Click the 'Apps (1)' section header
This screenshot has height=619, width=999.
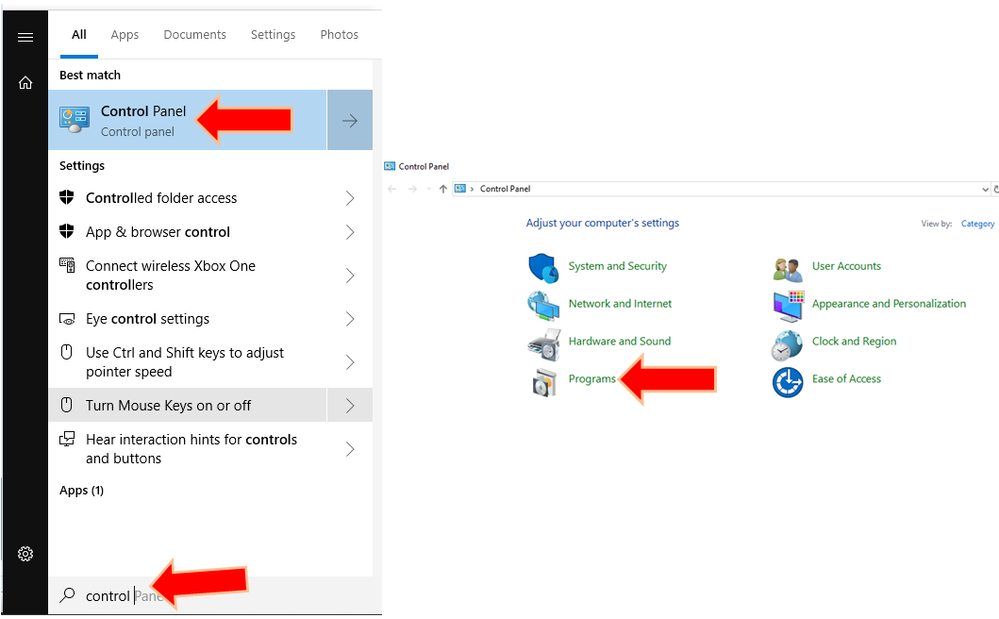click(82, 490)
